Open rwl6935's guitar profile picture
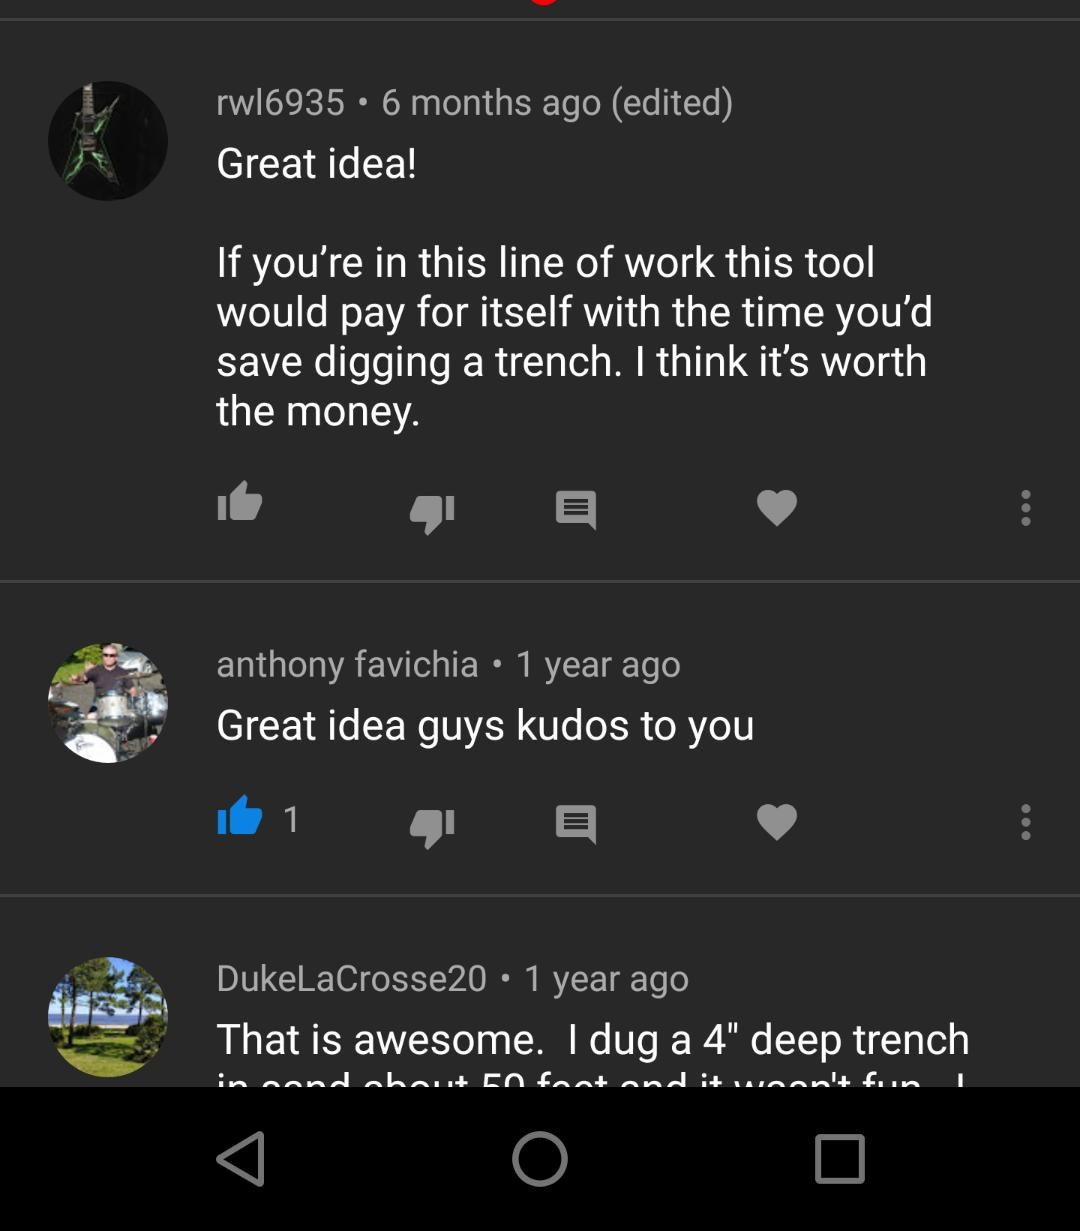Viewport: 1080px width, 1231px height. point(108,140)
